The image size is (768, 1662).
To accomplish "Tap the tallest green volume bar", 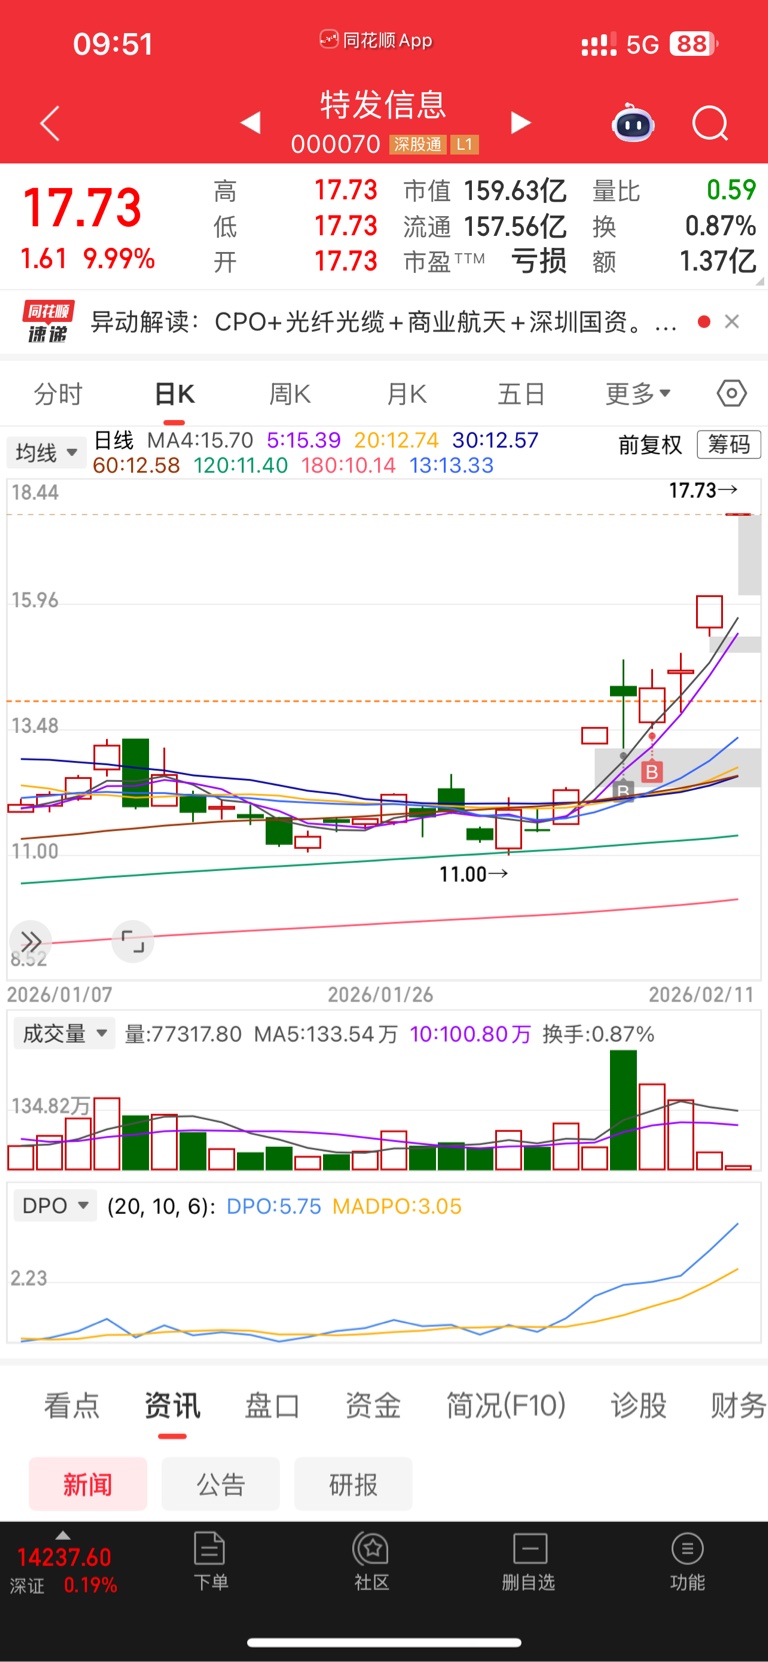I will pyautogui.click(x=623, y=1110).
